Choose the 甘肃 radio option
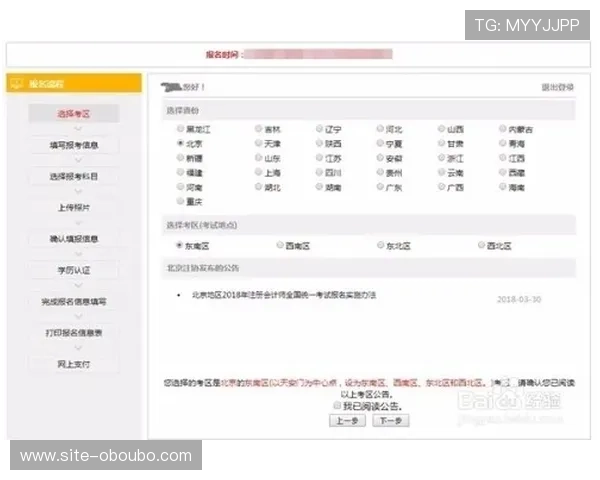600x480 pixels. click(x=442, y=143)
